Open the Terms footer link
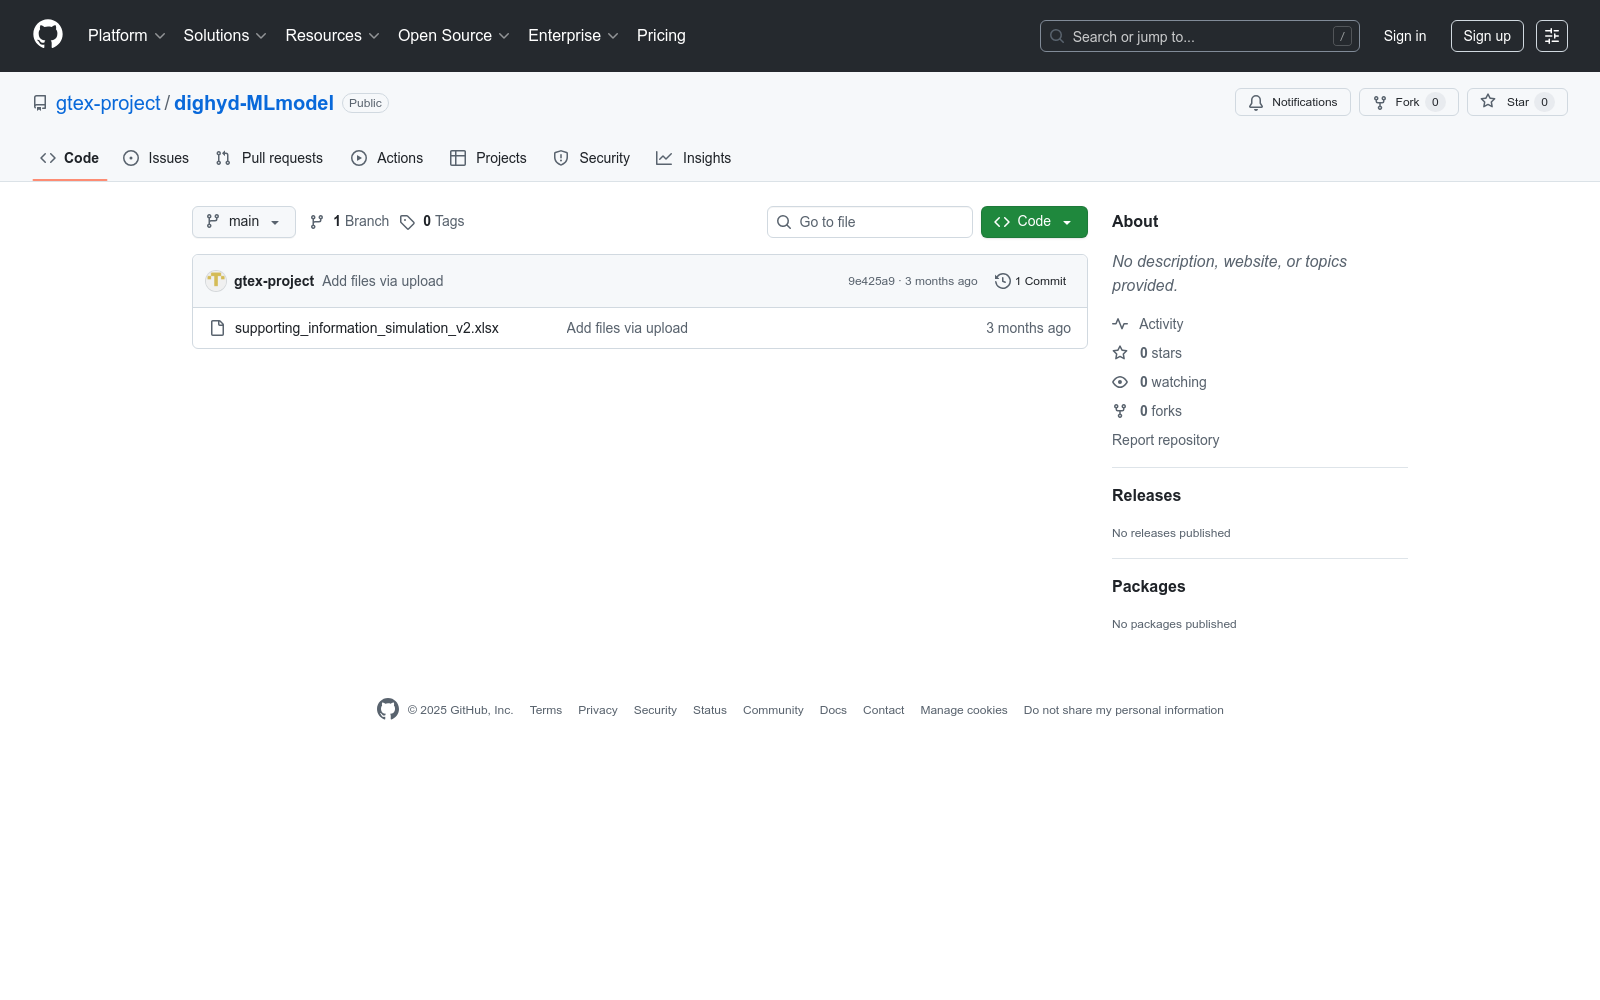 546,710
